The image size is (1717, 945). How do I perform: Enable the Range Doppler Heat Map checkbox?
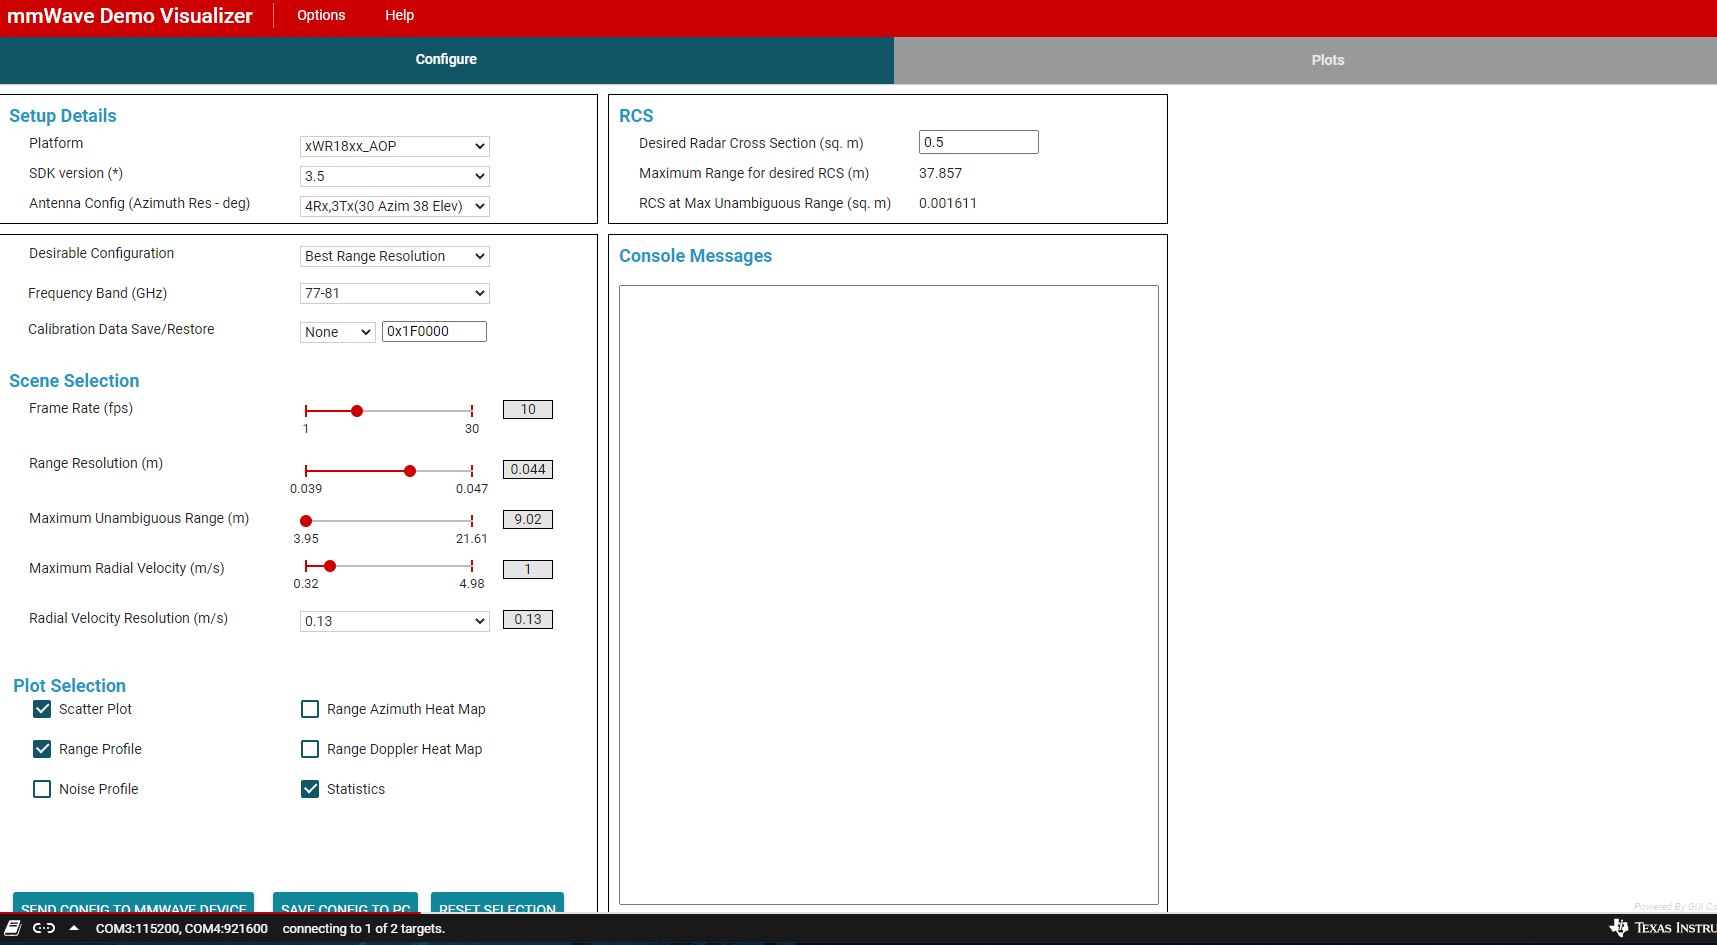point(310,749)
